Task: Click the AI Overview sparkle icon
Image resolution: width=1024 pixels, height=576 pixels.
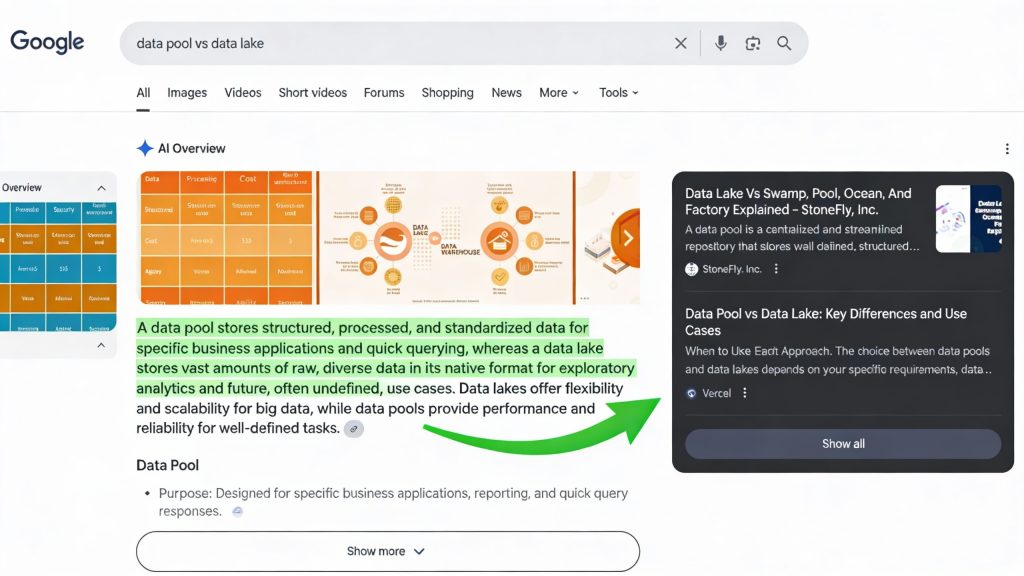Action: [144, 148]
